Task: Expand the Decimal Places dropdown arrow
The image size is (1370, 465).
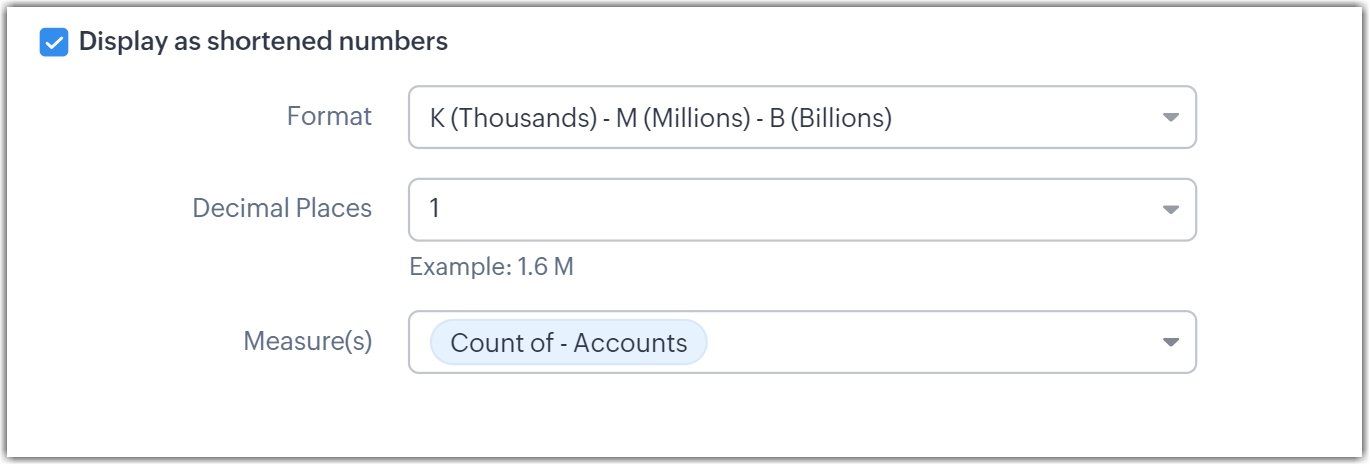Action: point(1171,210)
